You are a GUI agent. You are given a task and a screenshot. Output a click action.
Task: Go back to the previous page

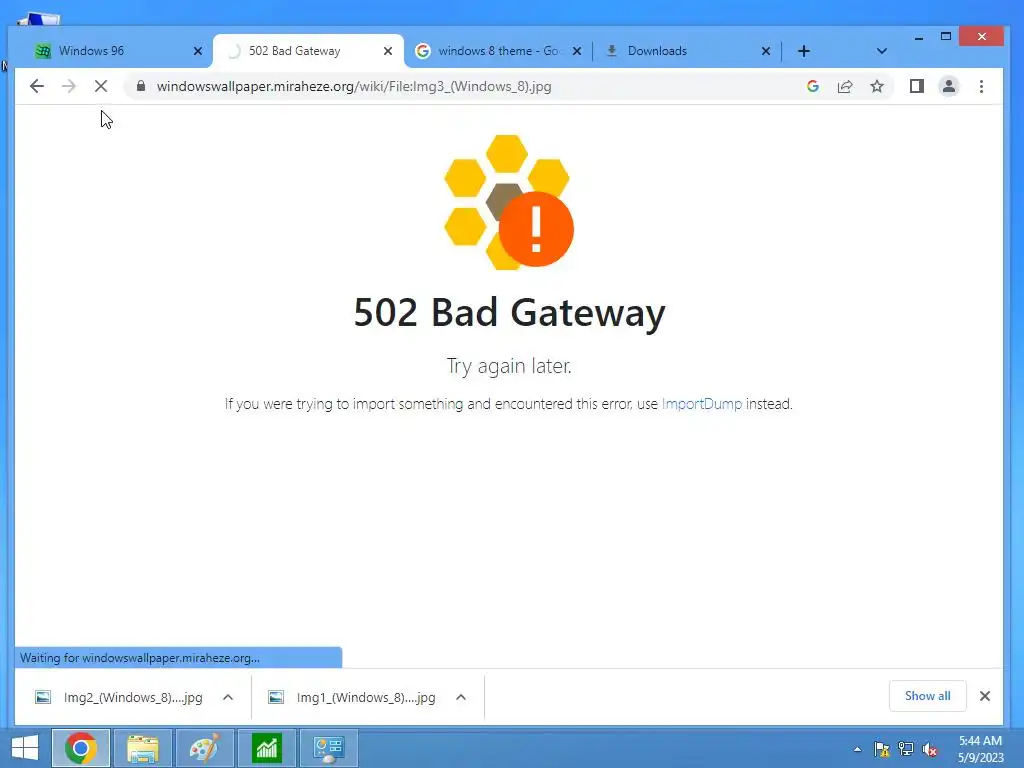point(37,86)
